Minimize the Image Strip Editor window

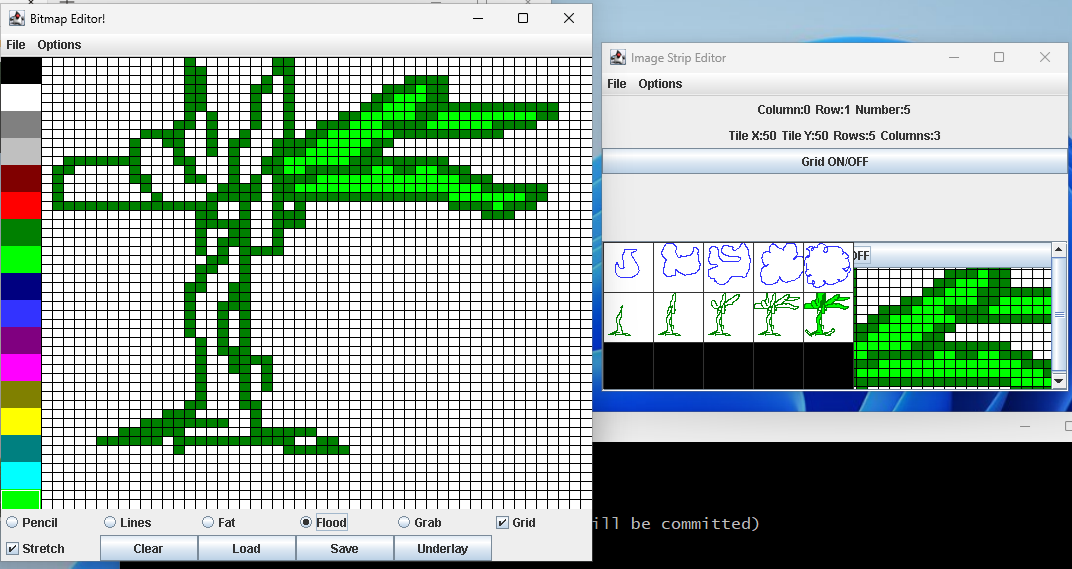pos(954,57)
